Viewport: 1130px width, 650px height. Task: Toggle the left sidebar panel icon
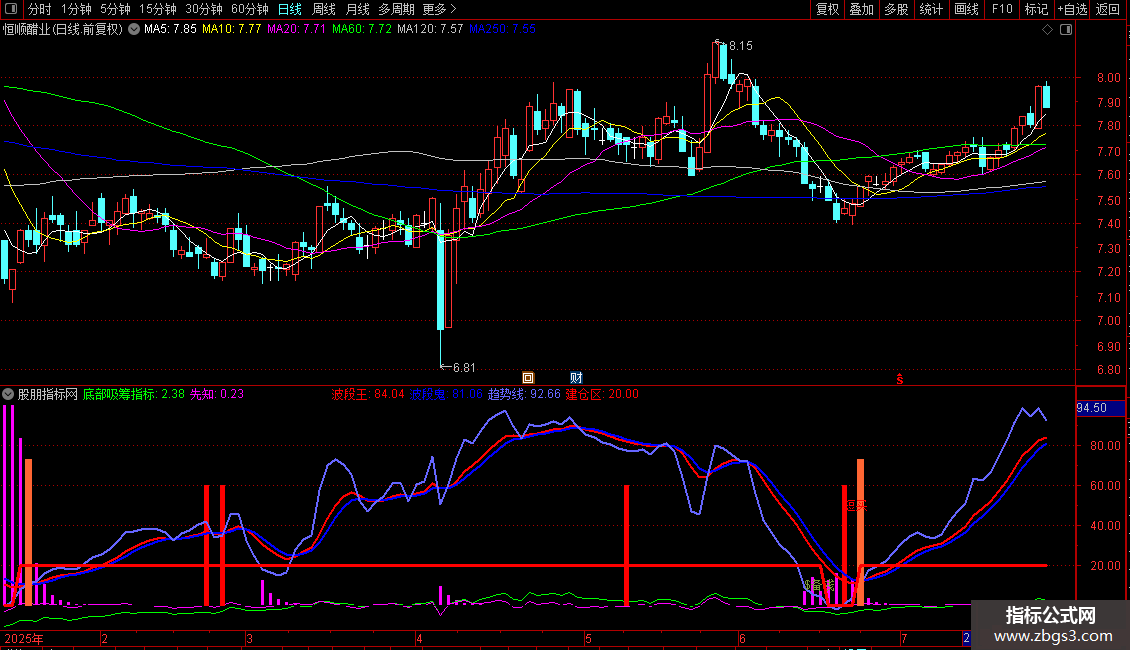click(11, 9)
